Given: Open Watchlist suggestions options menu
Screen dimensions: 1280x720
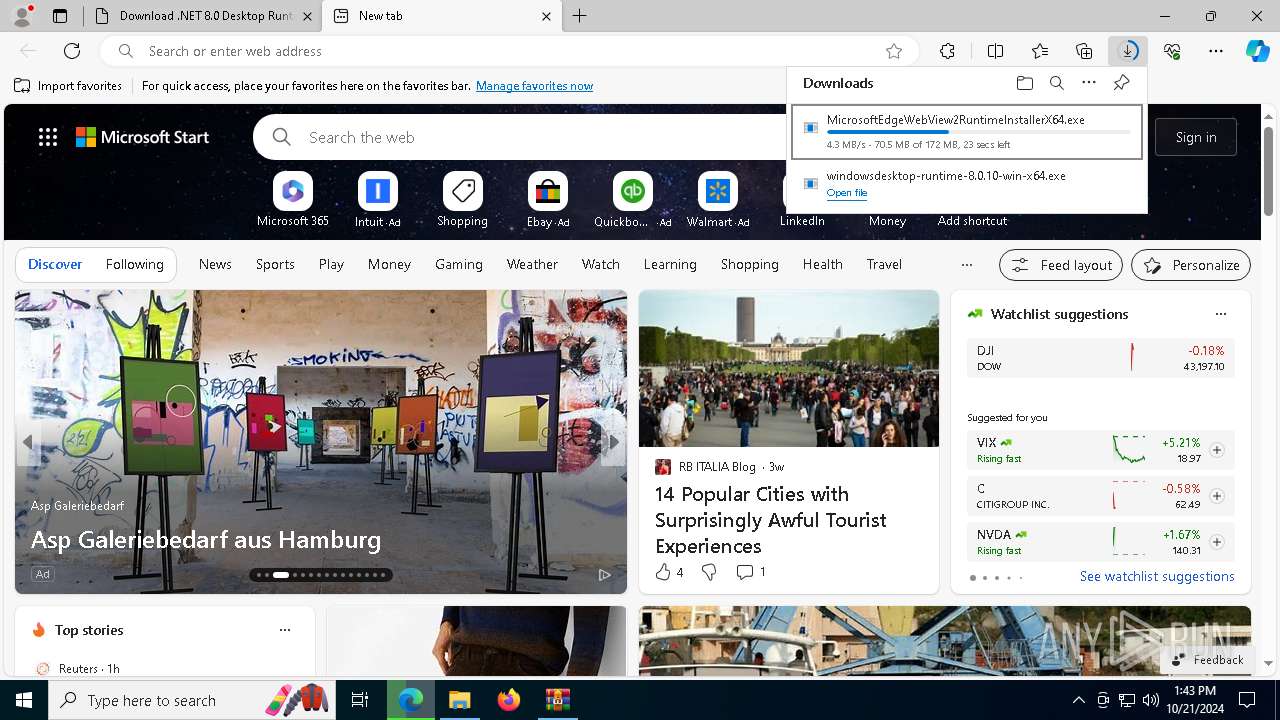Looking at the screenshot, I should 1220,314.
